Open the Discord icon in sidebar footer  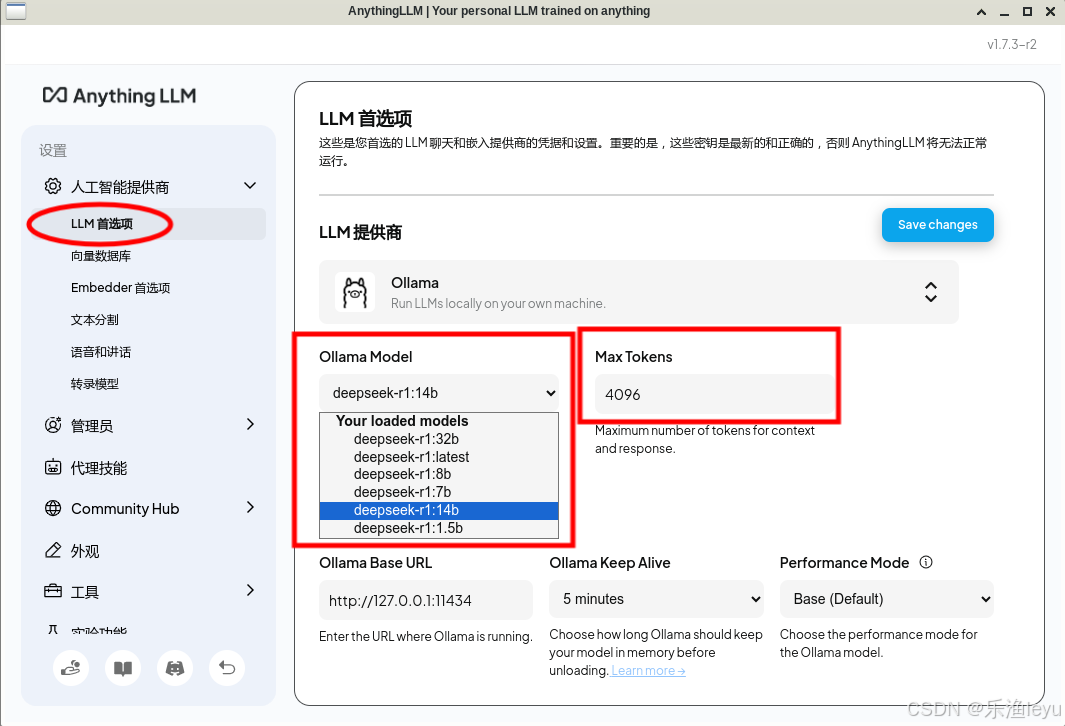175,668
